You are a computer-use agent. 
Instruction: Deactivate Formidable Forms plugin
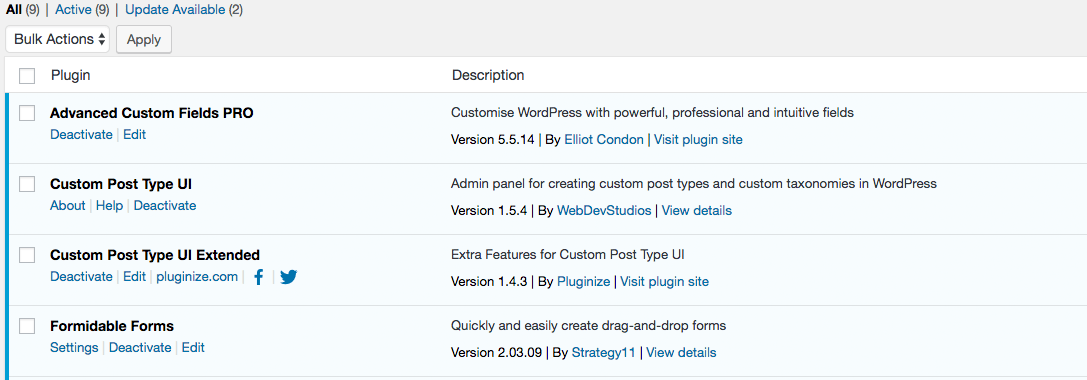[x=140, y=347]
